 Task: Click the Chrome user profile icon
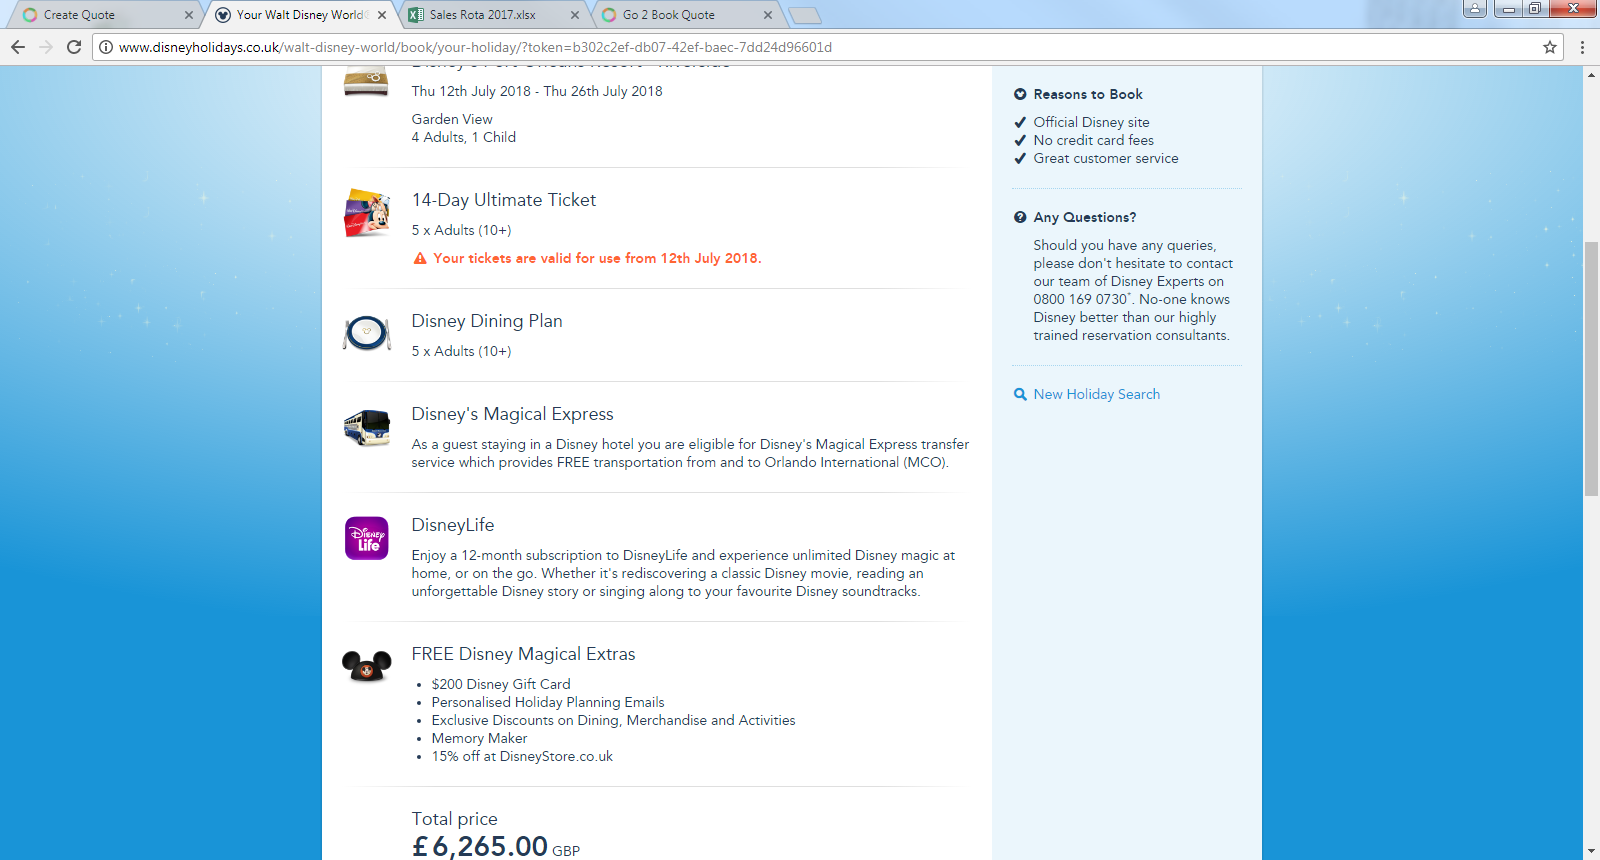tap(1475, 9)
